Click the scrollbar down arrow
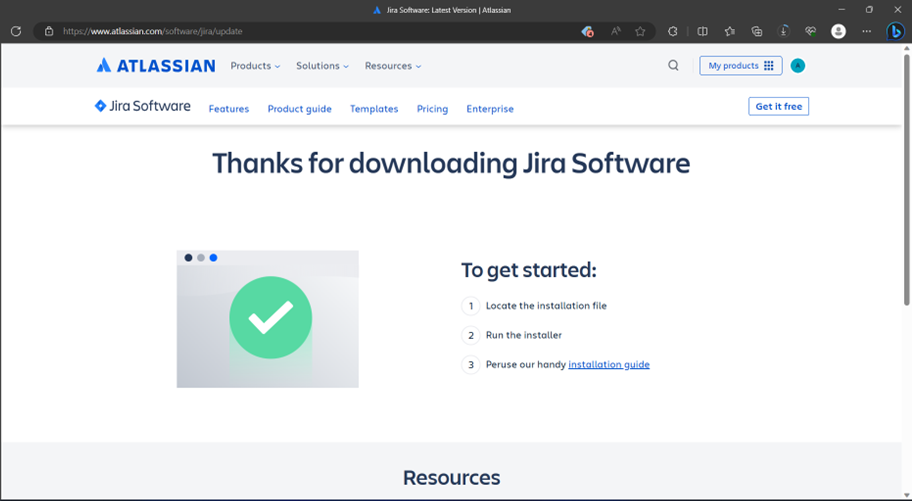This screenshot has width=912, height=501. (x=906, y=495)
